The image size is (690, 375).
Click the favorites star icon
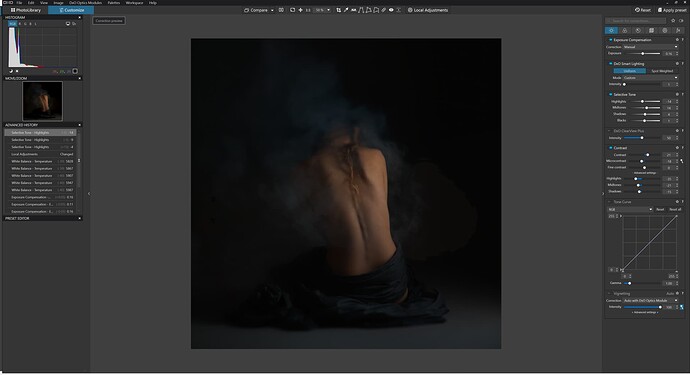coord(673,21)
